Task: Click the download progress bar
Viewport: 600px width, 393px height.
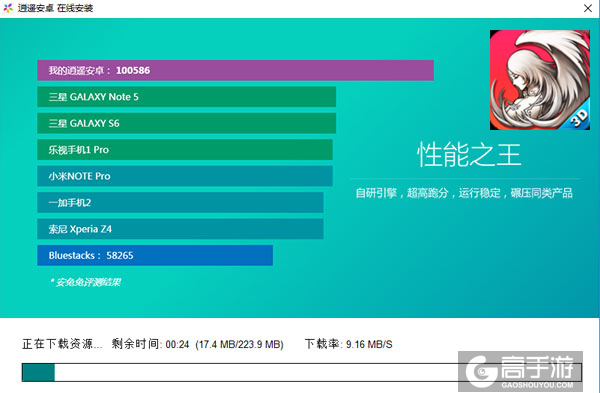Action: pos(302,372)
